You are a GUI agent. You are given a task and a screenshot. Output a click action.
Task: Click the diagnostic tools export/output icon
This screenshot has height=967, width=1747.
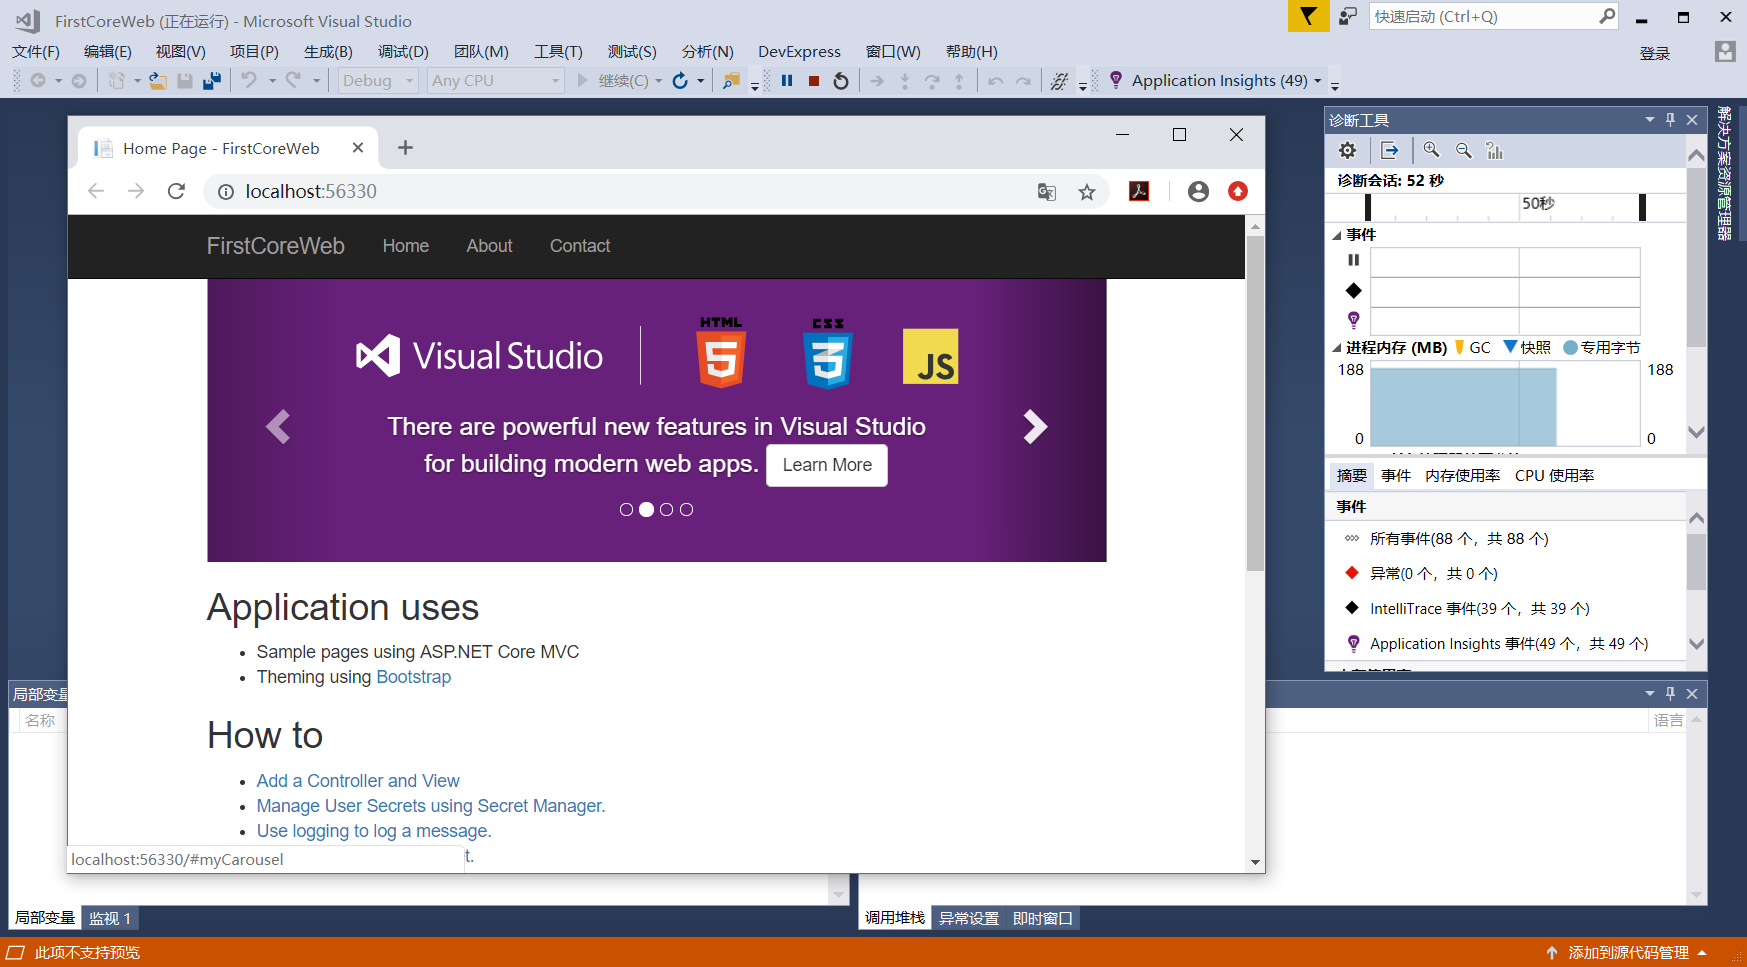pos(1390,150)
